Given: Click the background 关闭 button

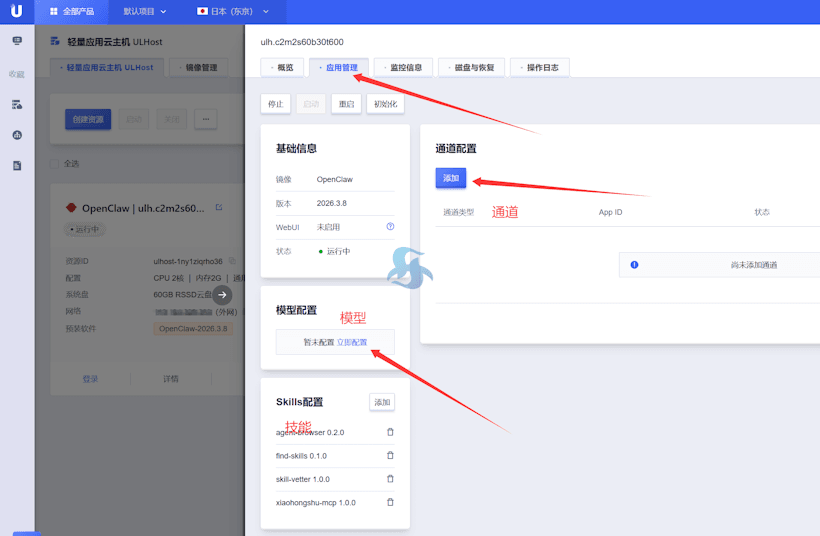Looking at the screenshot, I should click(172, 119).
